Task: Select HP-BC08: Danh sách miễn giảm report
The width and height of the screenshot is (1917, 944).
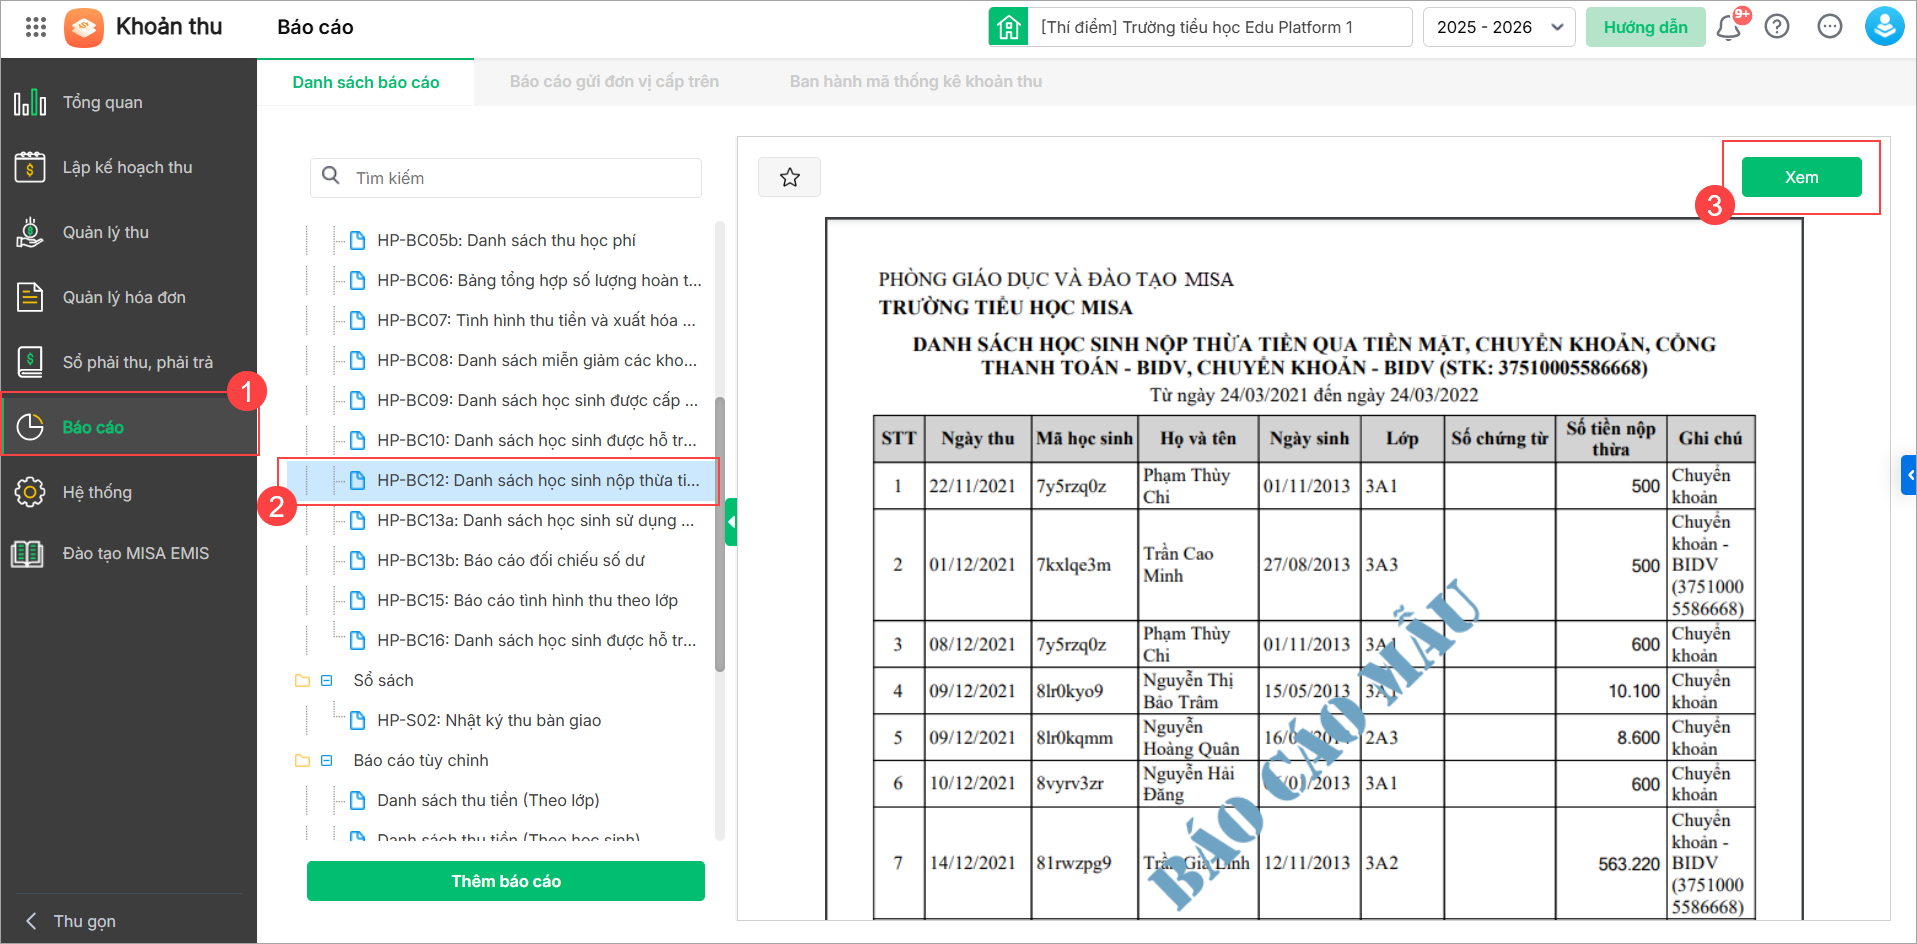Action: click(x=537, y=360)
